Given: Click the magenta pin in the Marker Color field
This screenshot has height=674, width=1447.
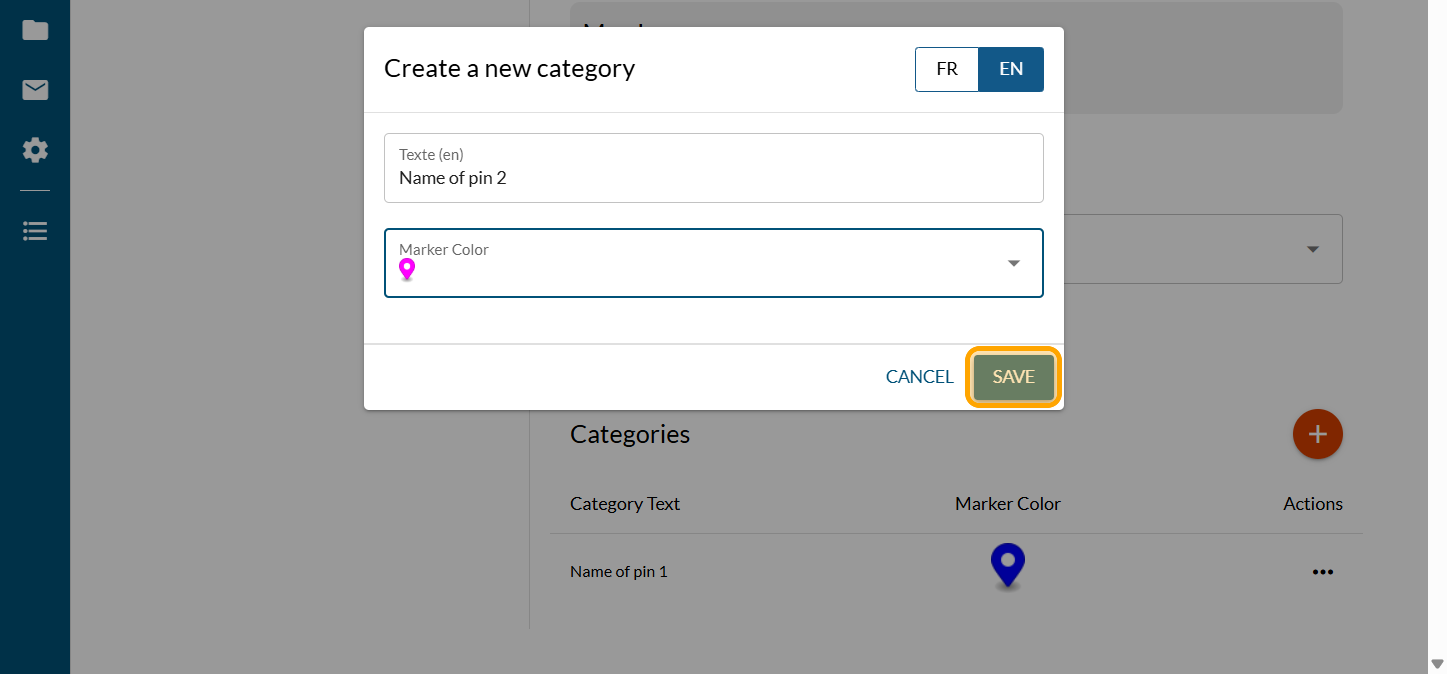Looking at the screenshot, I should tap(407, 269).
